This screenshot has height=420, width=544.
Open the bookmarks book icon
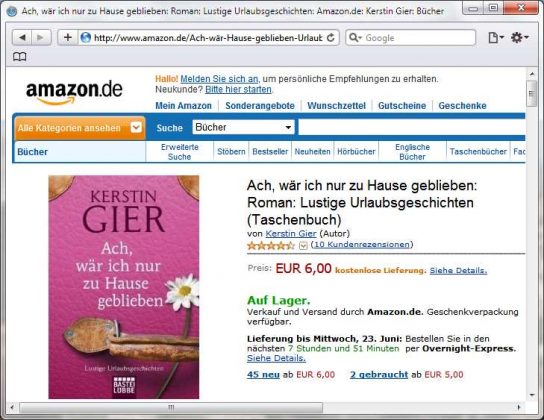tap(19, 57)
